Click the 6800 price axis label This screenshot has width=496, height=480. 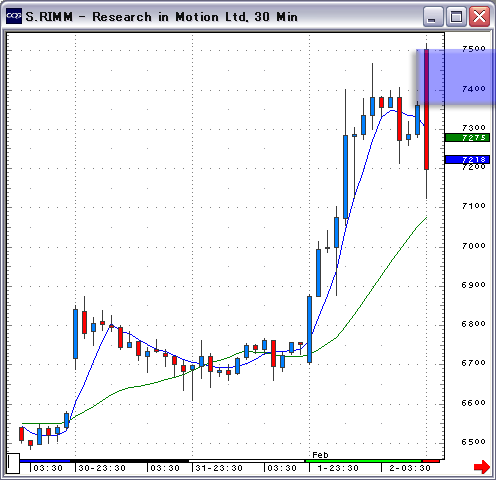point(474,324)
